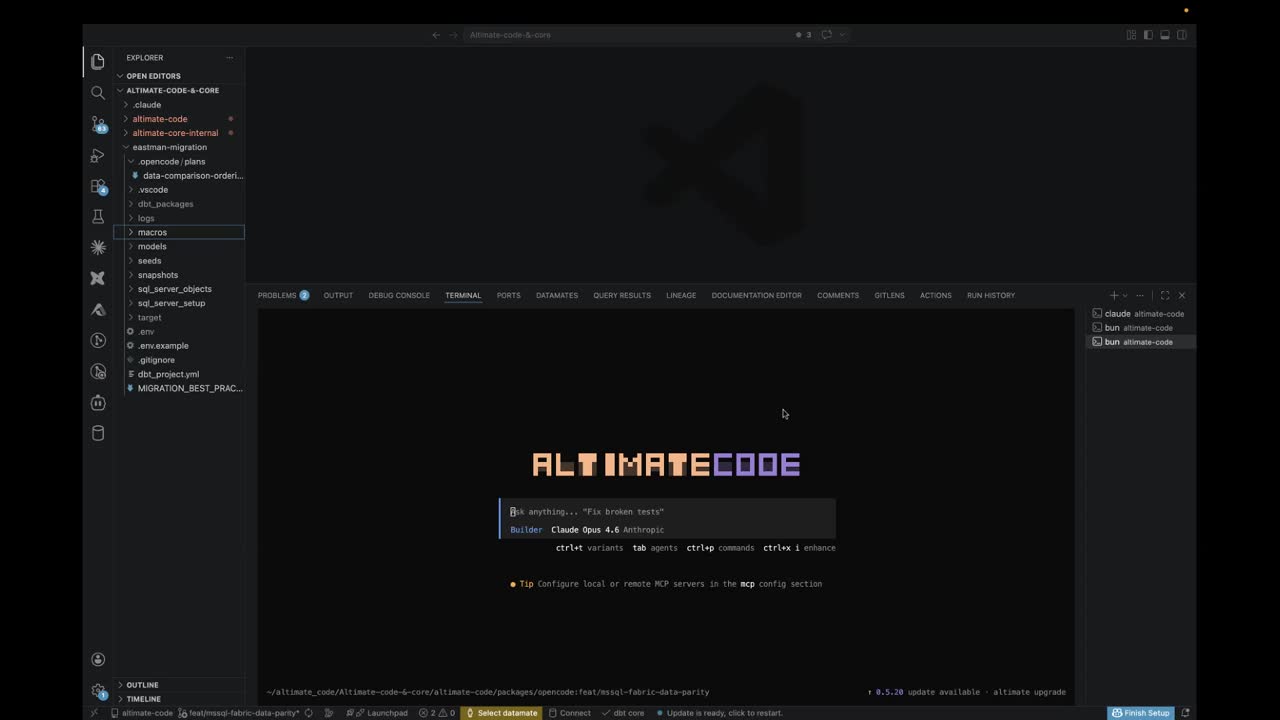Viewport: 1280px width, 720px height.
Task: Collapse the eastman-migration folder
Action: click(x=179, y=147)
